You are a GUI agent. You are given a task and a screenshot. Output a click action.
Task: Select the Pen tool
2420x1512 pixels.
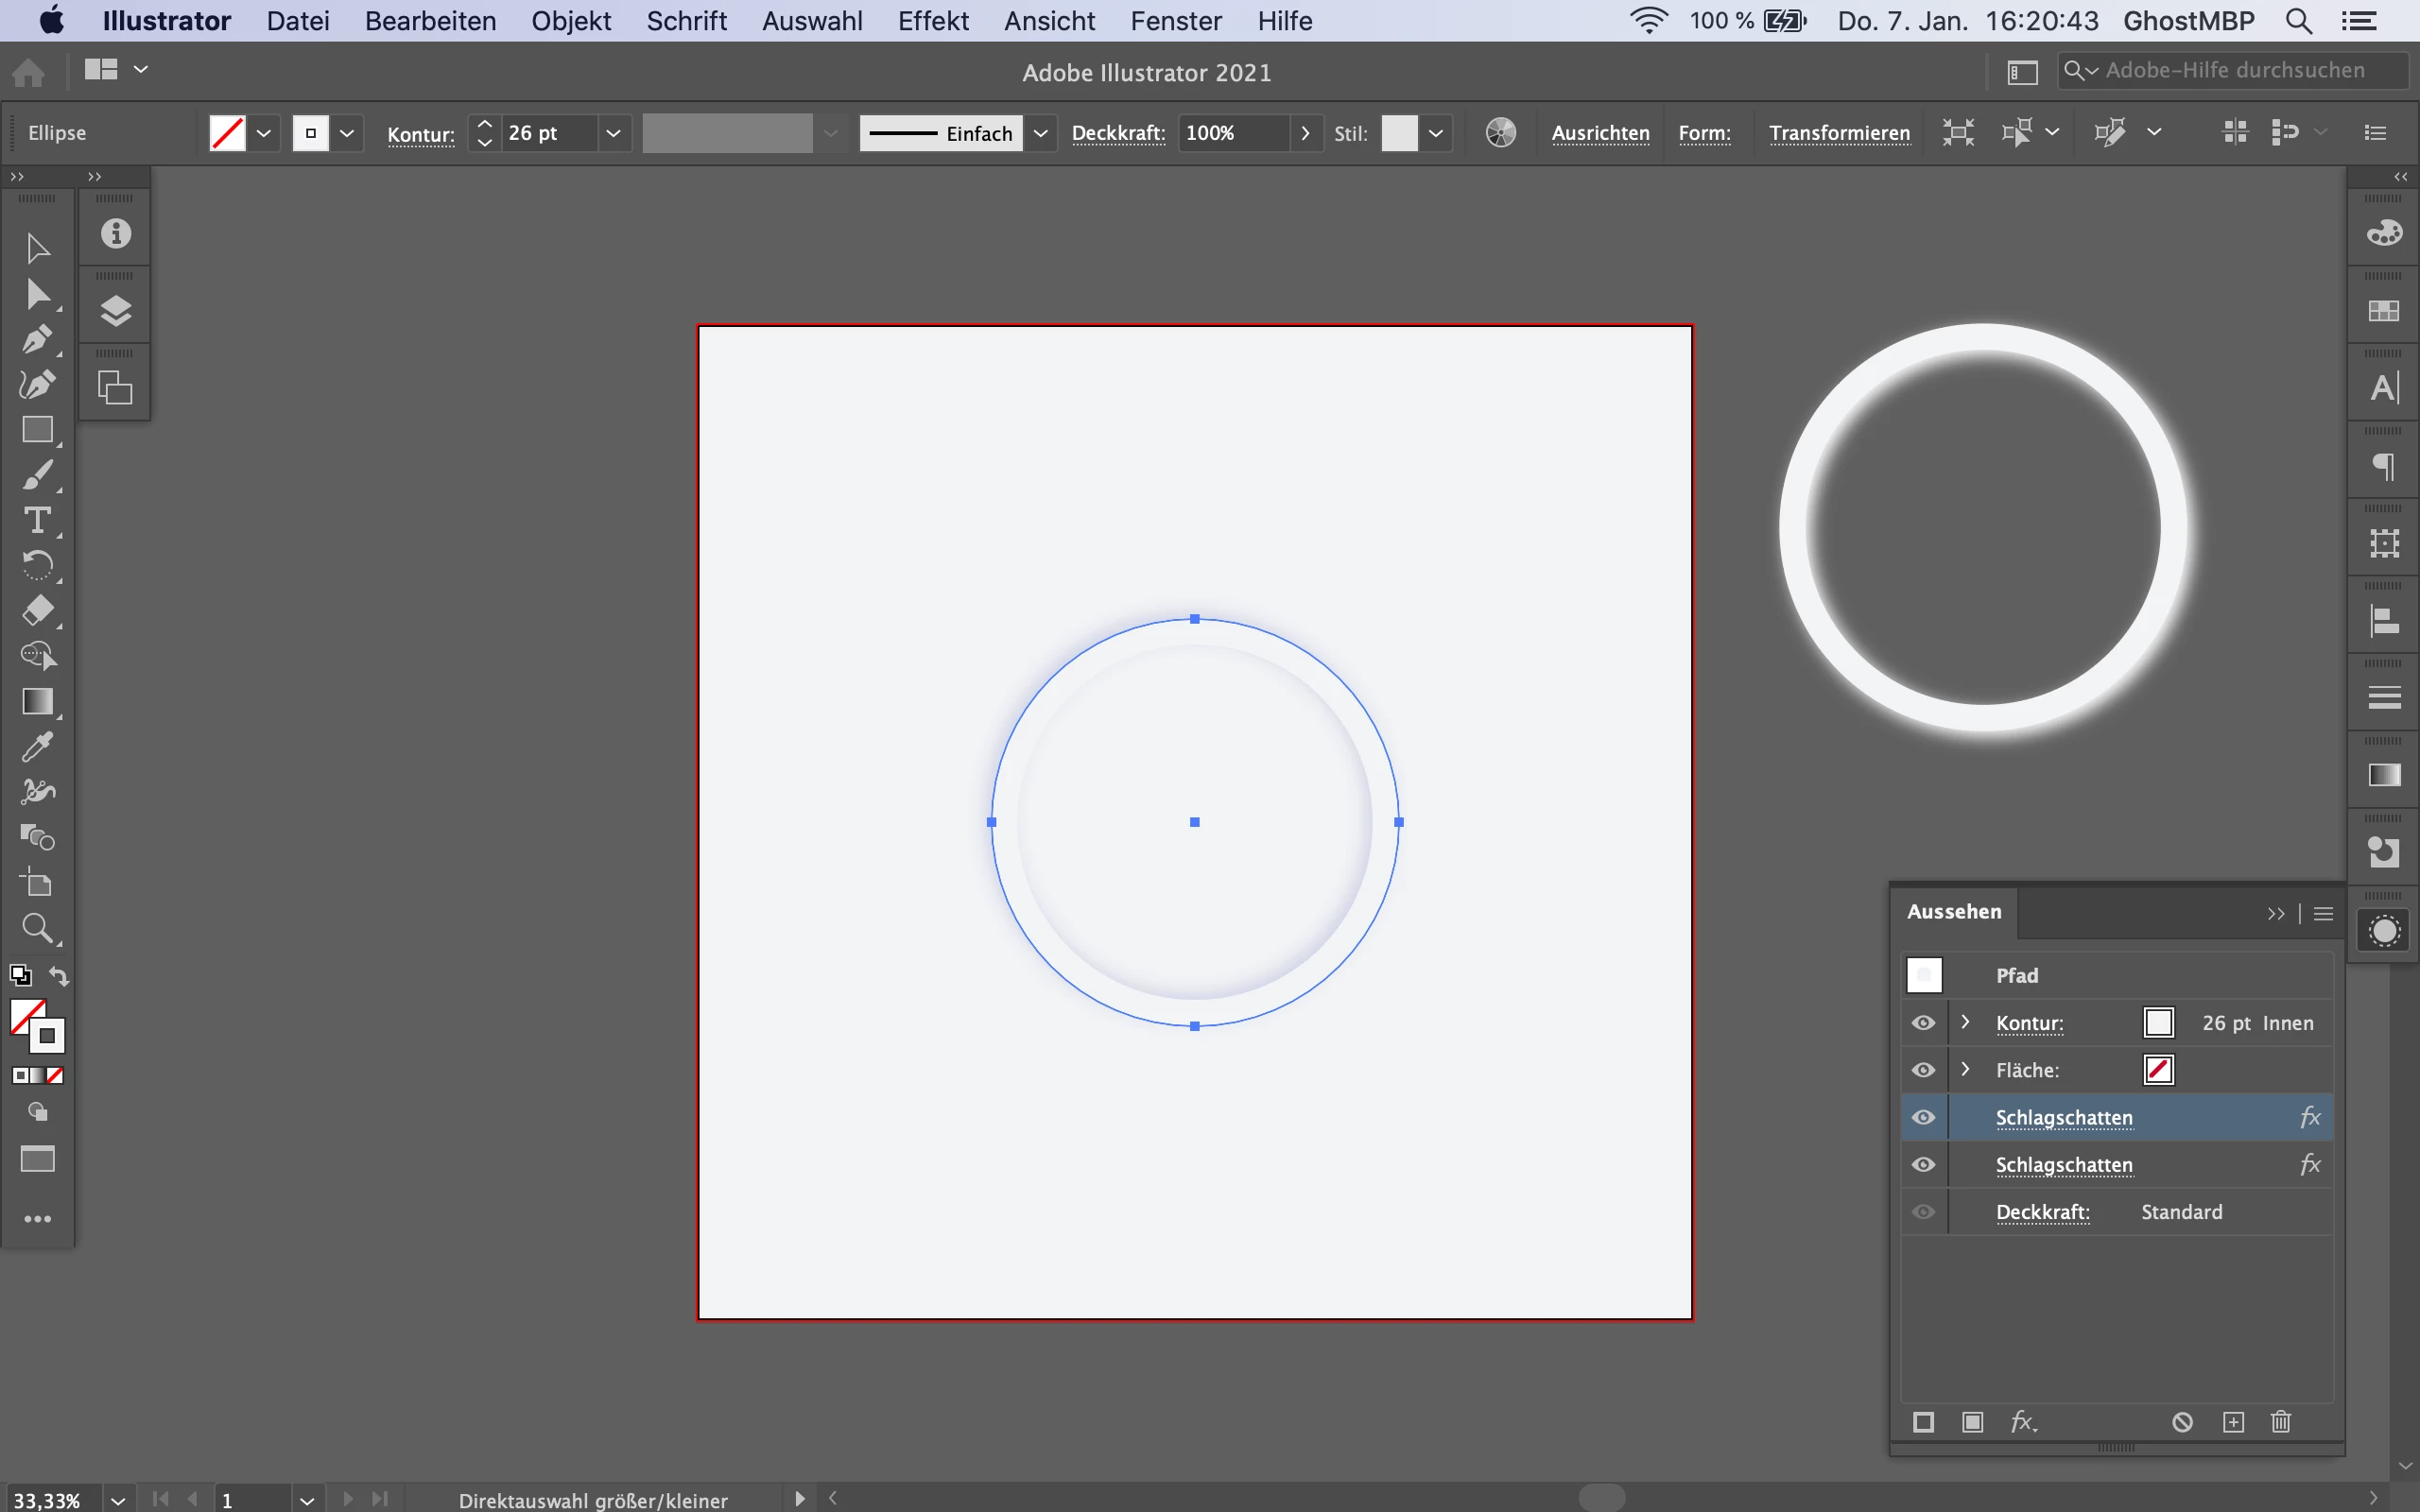[37, 339]
